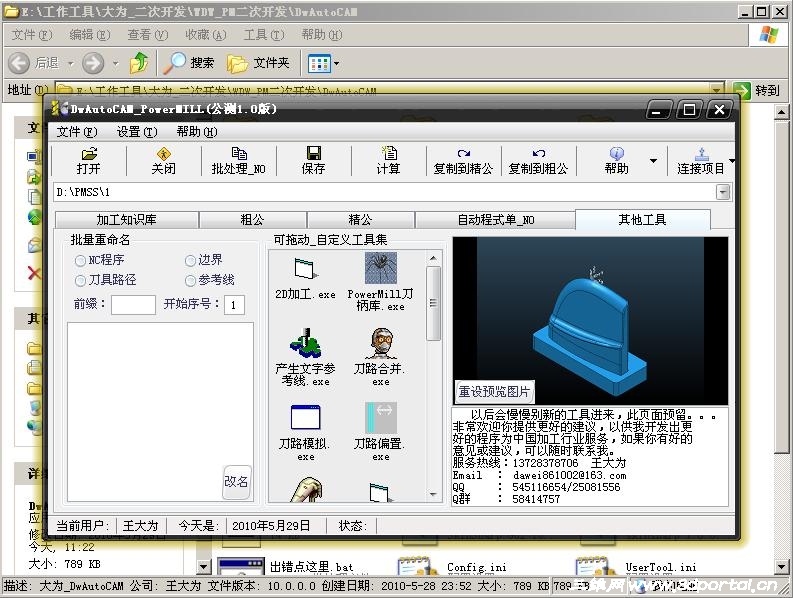Screen dimensions: 793x598
Task: Click the 改名 rename button
Action: 237,482
